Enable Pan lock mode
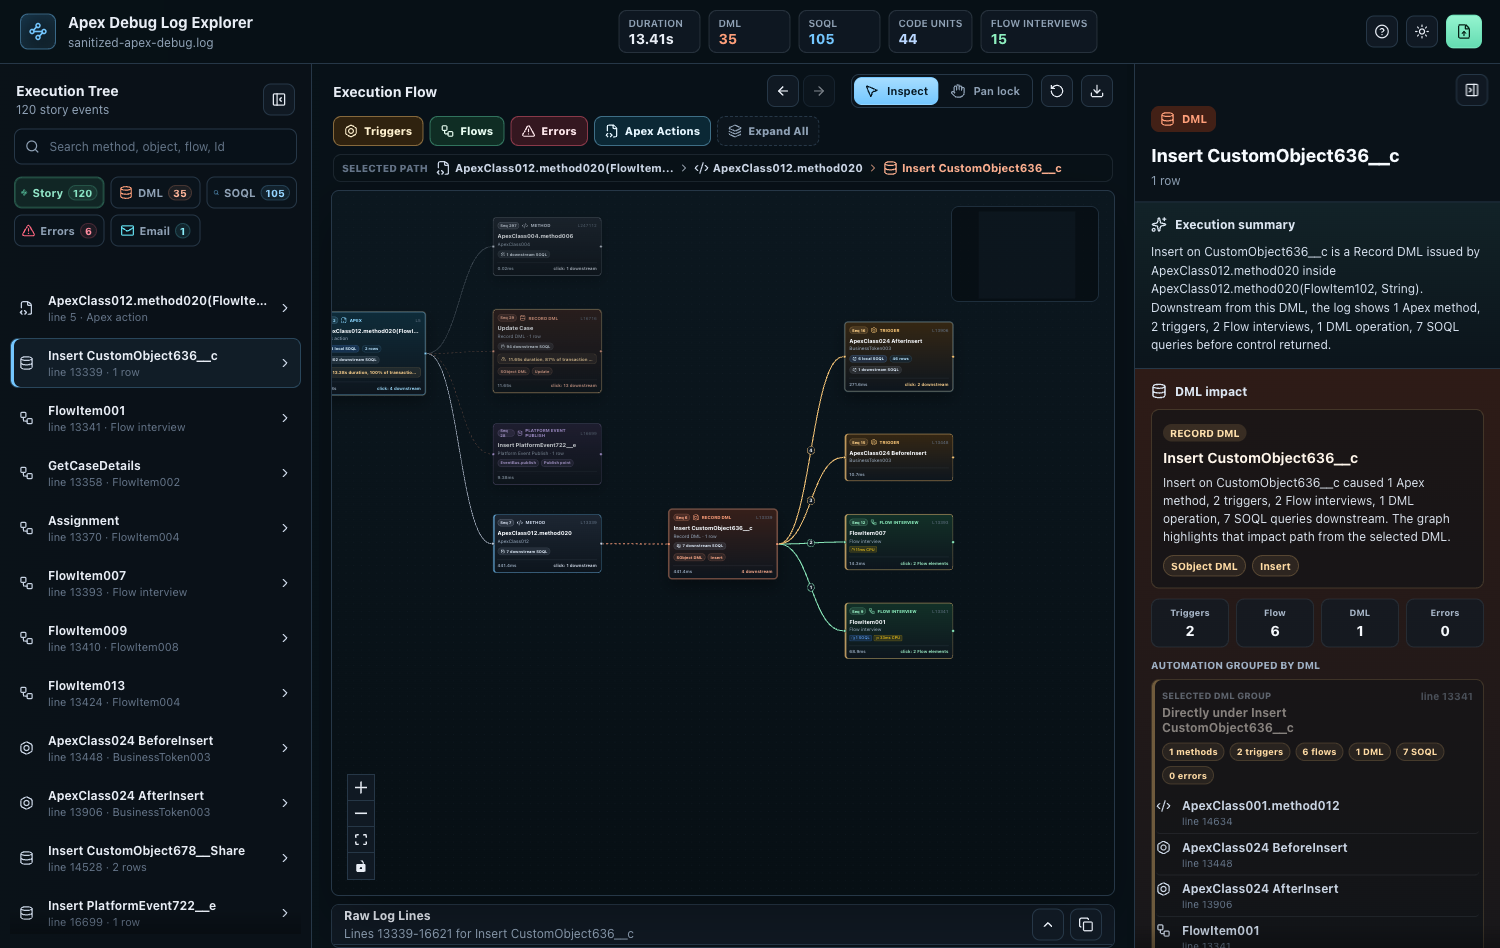Screen dimensions: 1500x948 pyautogui.click(x=986, y=91)
